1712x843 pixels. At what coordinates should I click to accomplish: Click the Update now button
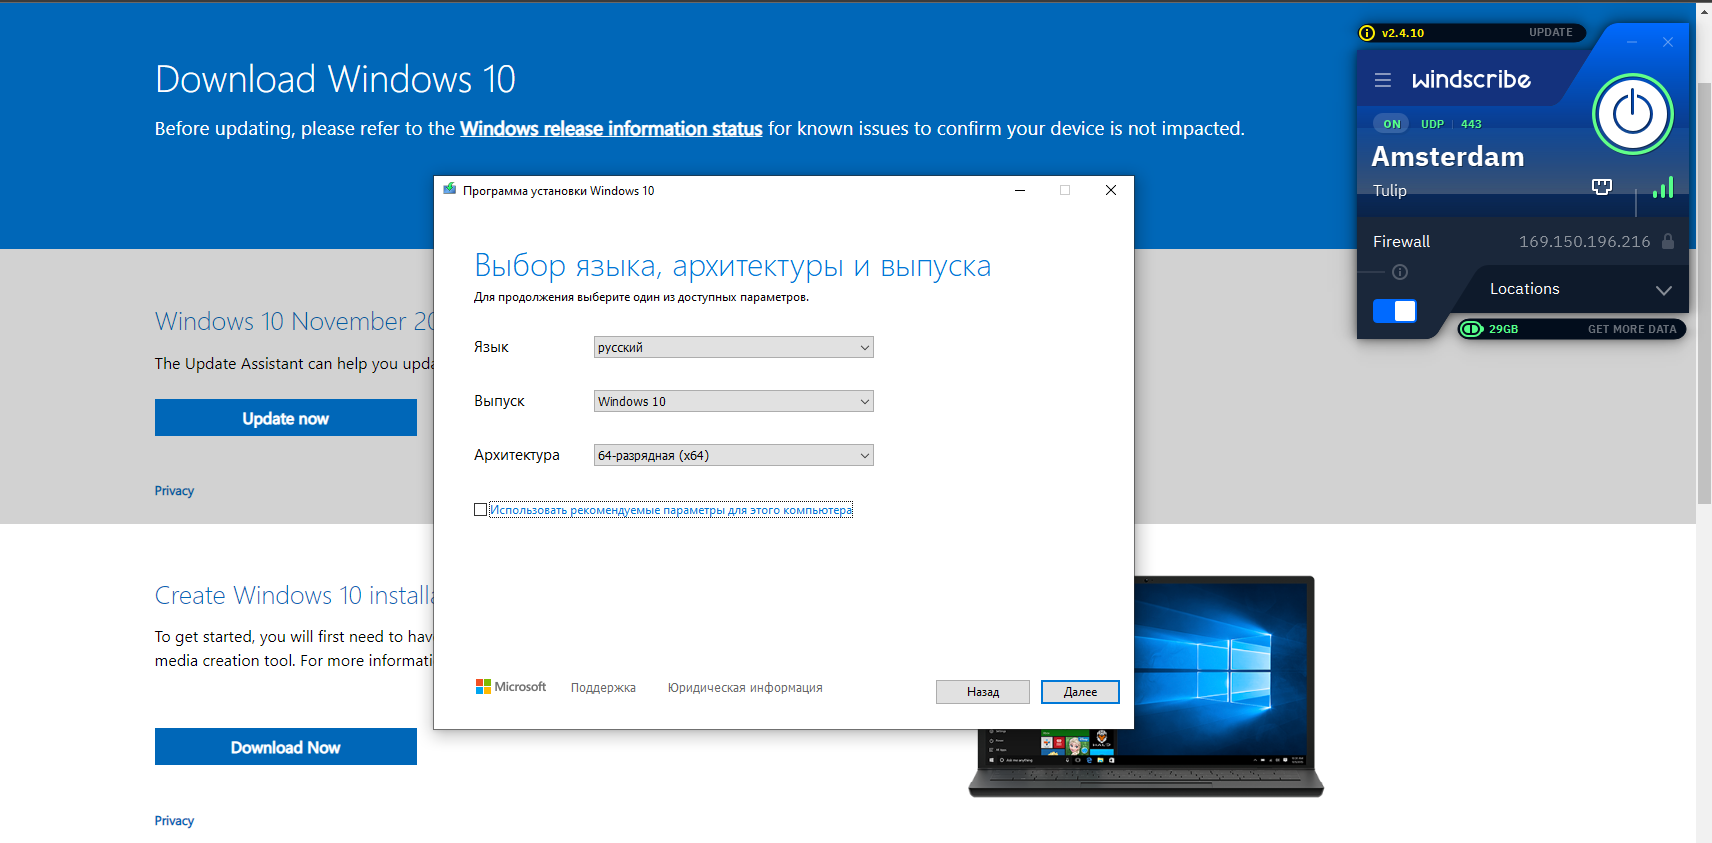(x=286, y=418)
